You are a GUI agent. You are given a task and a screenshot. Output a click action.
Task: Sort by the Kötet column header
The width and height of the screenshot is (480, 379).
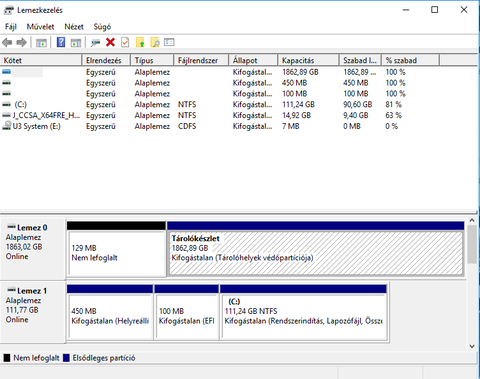[x=41, y=60]
